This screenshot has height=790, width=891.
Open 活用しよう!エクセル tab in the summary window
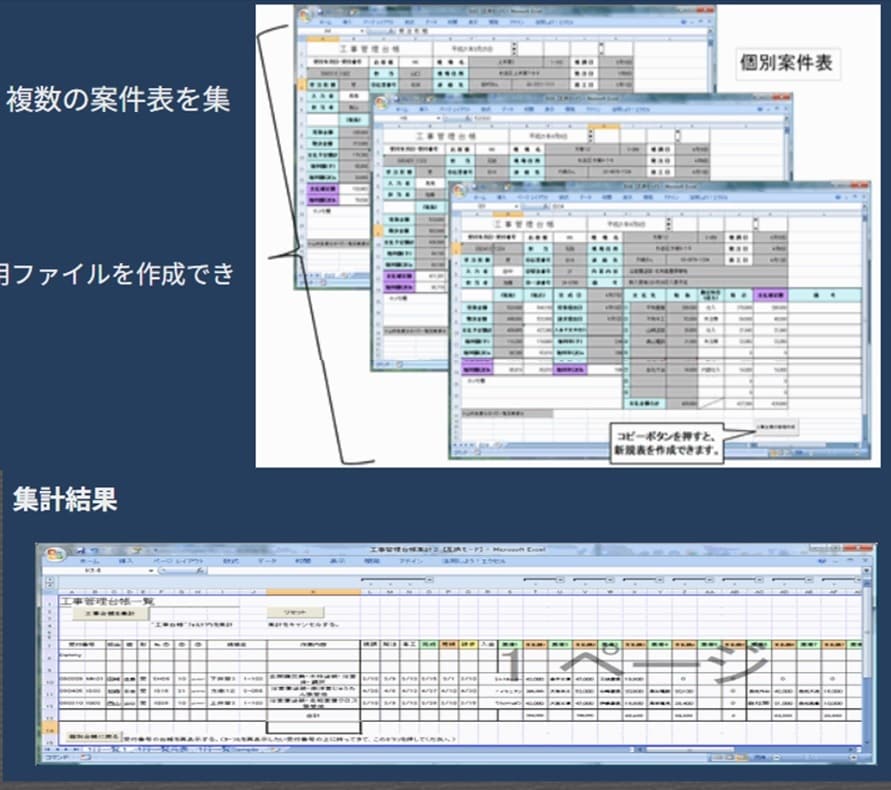tap(473, 562)
